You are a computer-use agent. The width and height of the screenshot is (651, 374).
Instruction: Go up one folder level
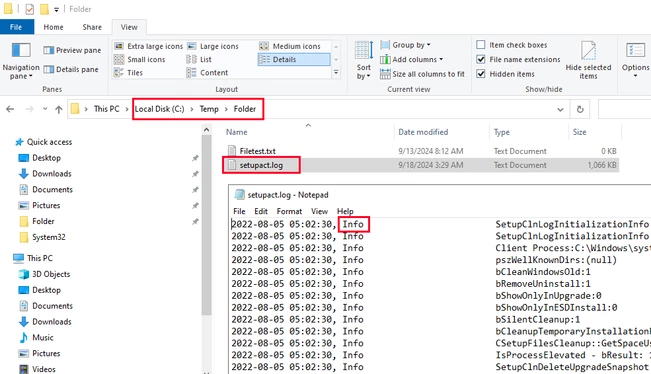click(59, 109)
